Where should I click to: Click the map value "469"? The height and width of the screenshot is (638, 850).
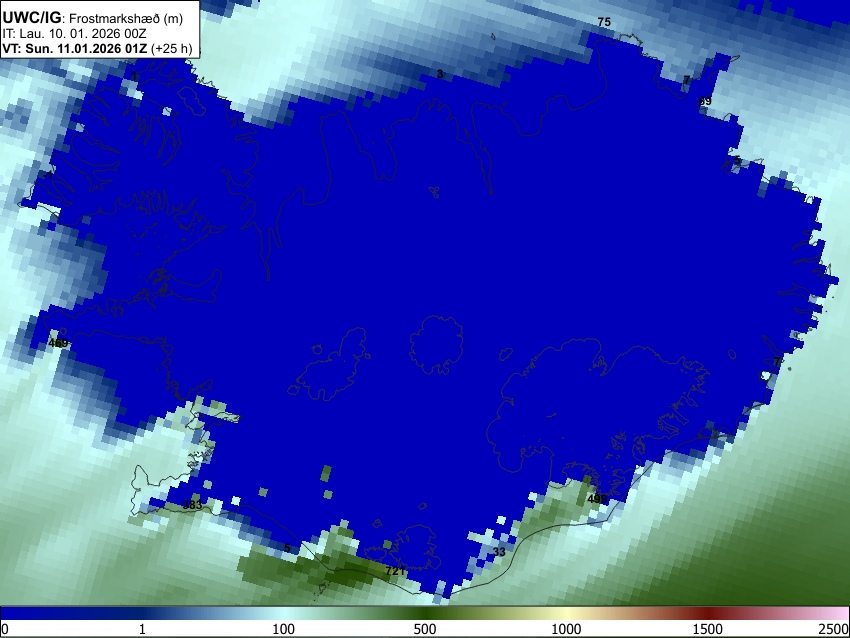(x=58, y=343)
